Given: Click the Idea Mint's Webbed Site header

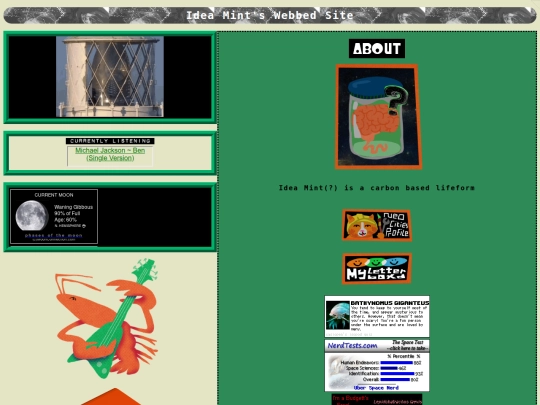Looking at the screenshot, I should [270, 15].
